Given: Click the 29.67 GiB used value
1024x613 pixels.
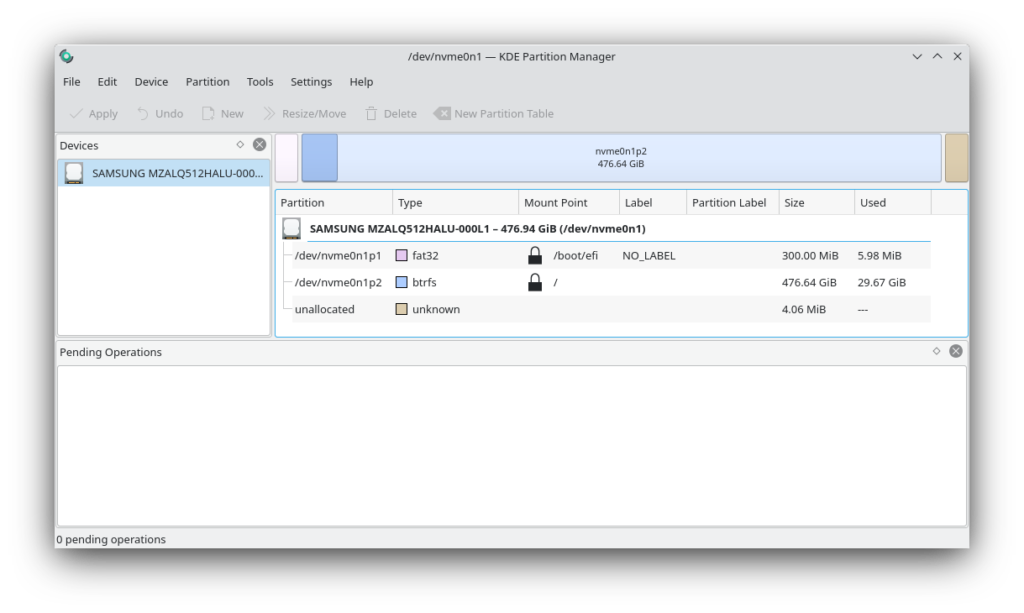Looking at the screenshot, I should point(882,283).
